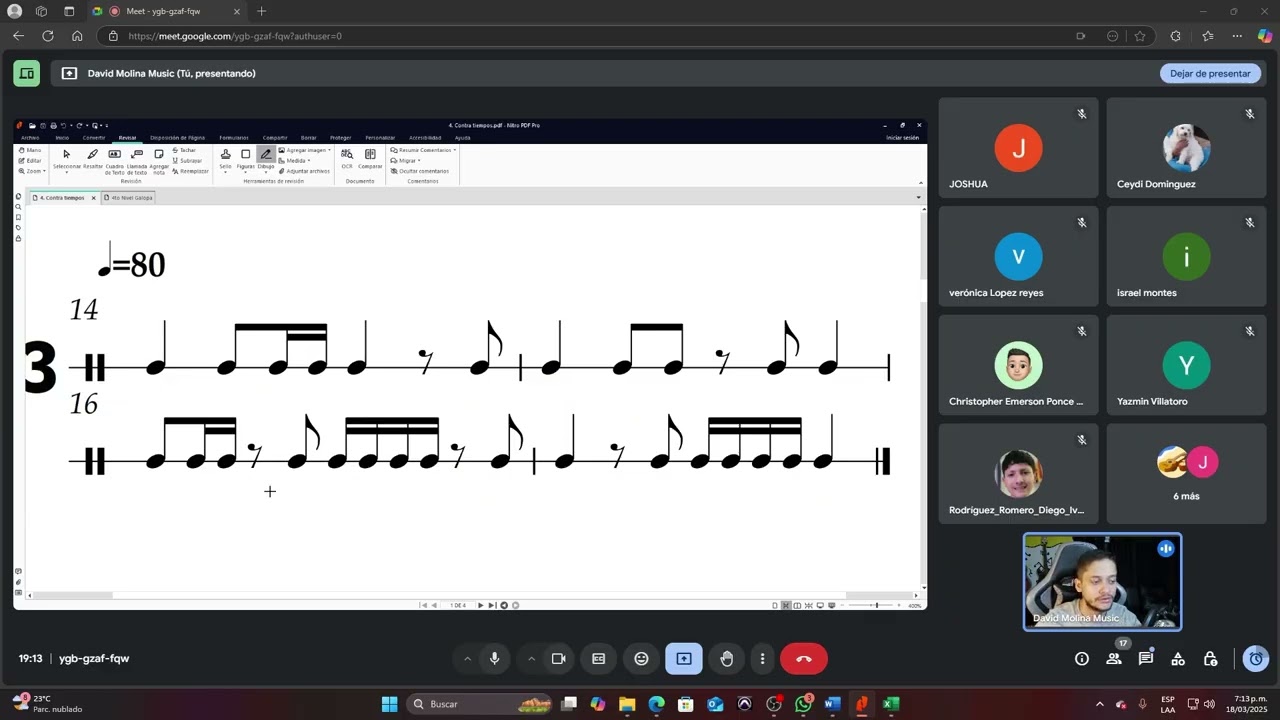Click the David Molina Music self-view thumbnail
The width and height of the screenshot is (1280, 720).
point(1102,582)
